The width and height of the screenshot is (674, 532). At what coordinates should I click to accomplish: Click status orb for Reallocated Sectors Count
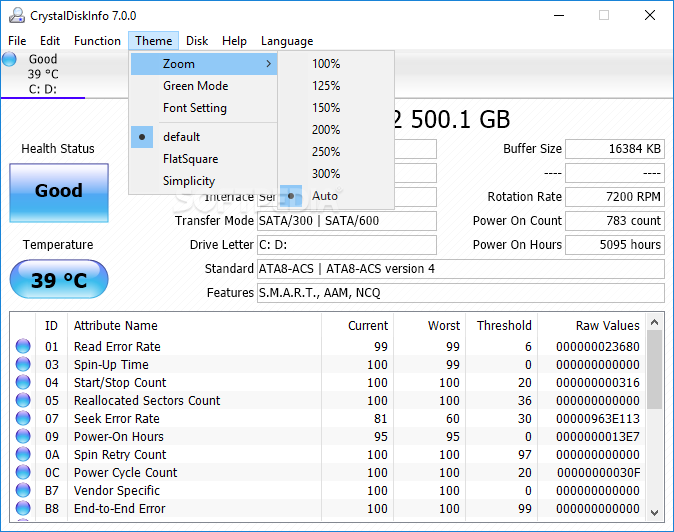[x=23, y=401]
